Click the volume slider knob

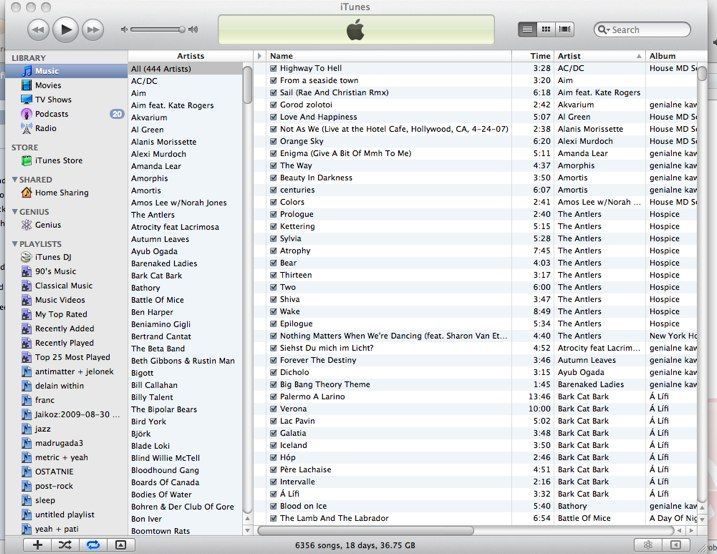[182, 30]
